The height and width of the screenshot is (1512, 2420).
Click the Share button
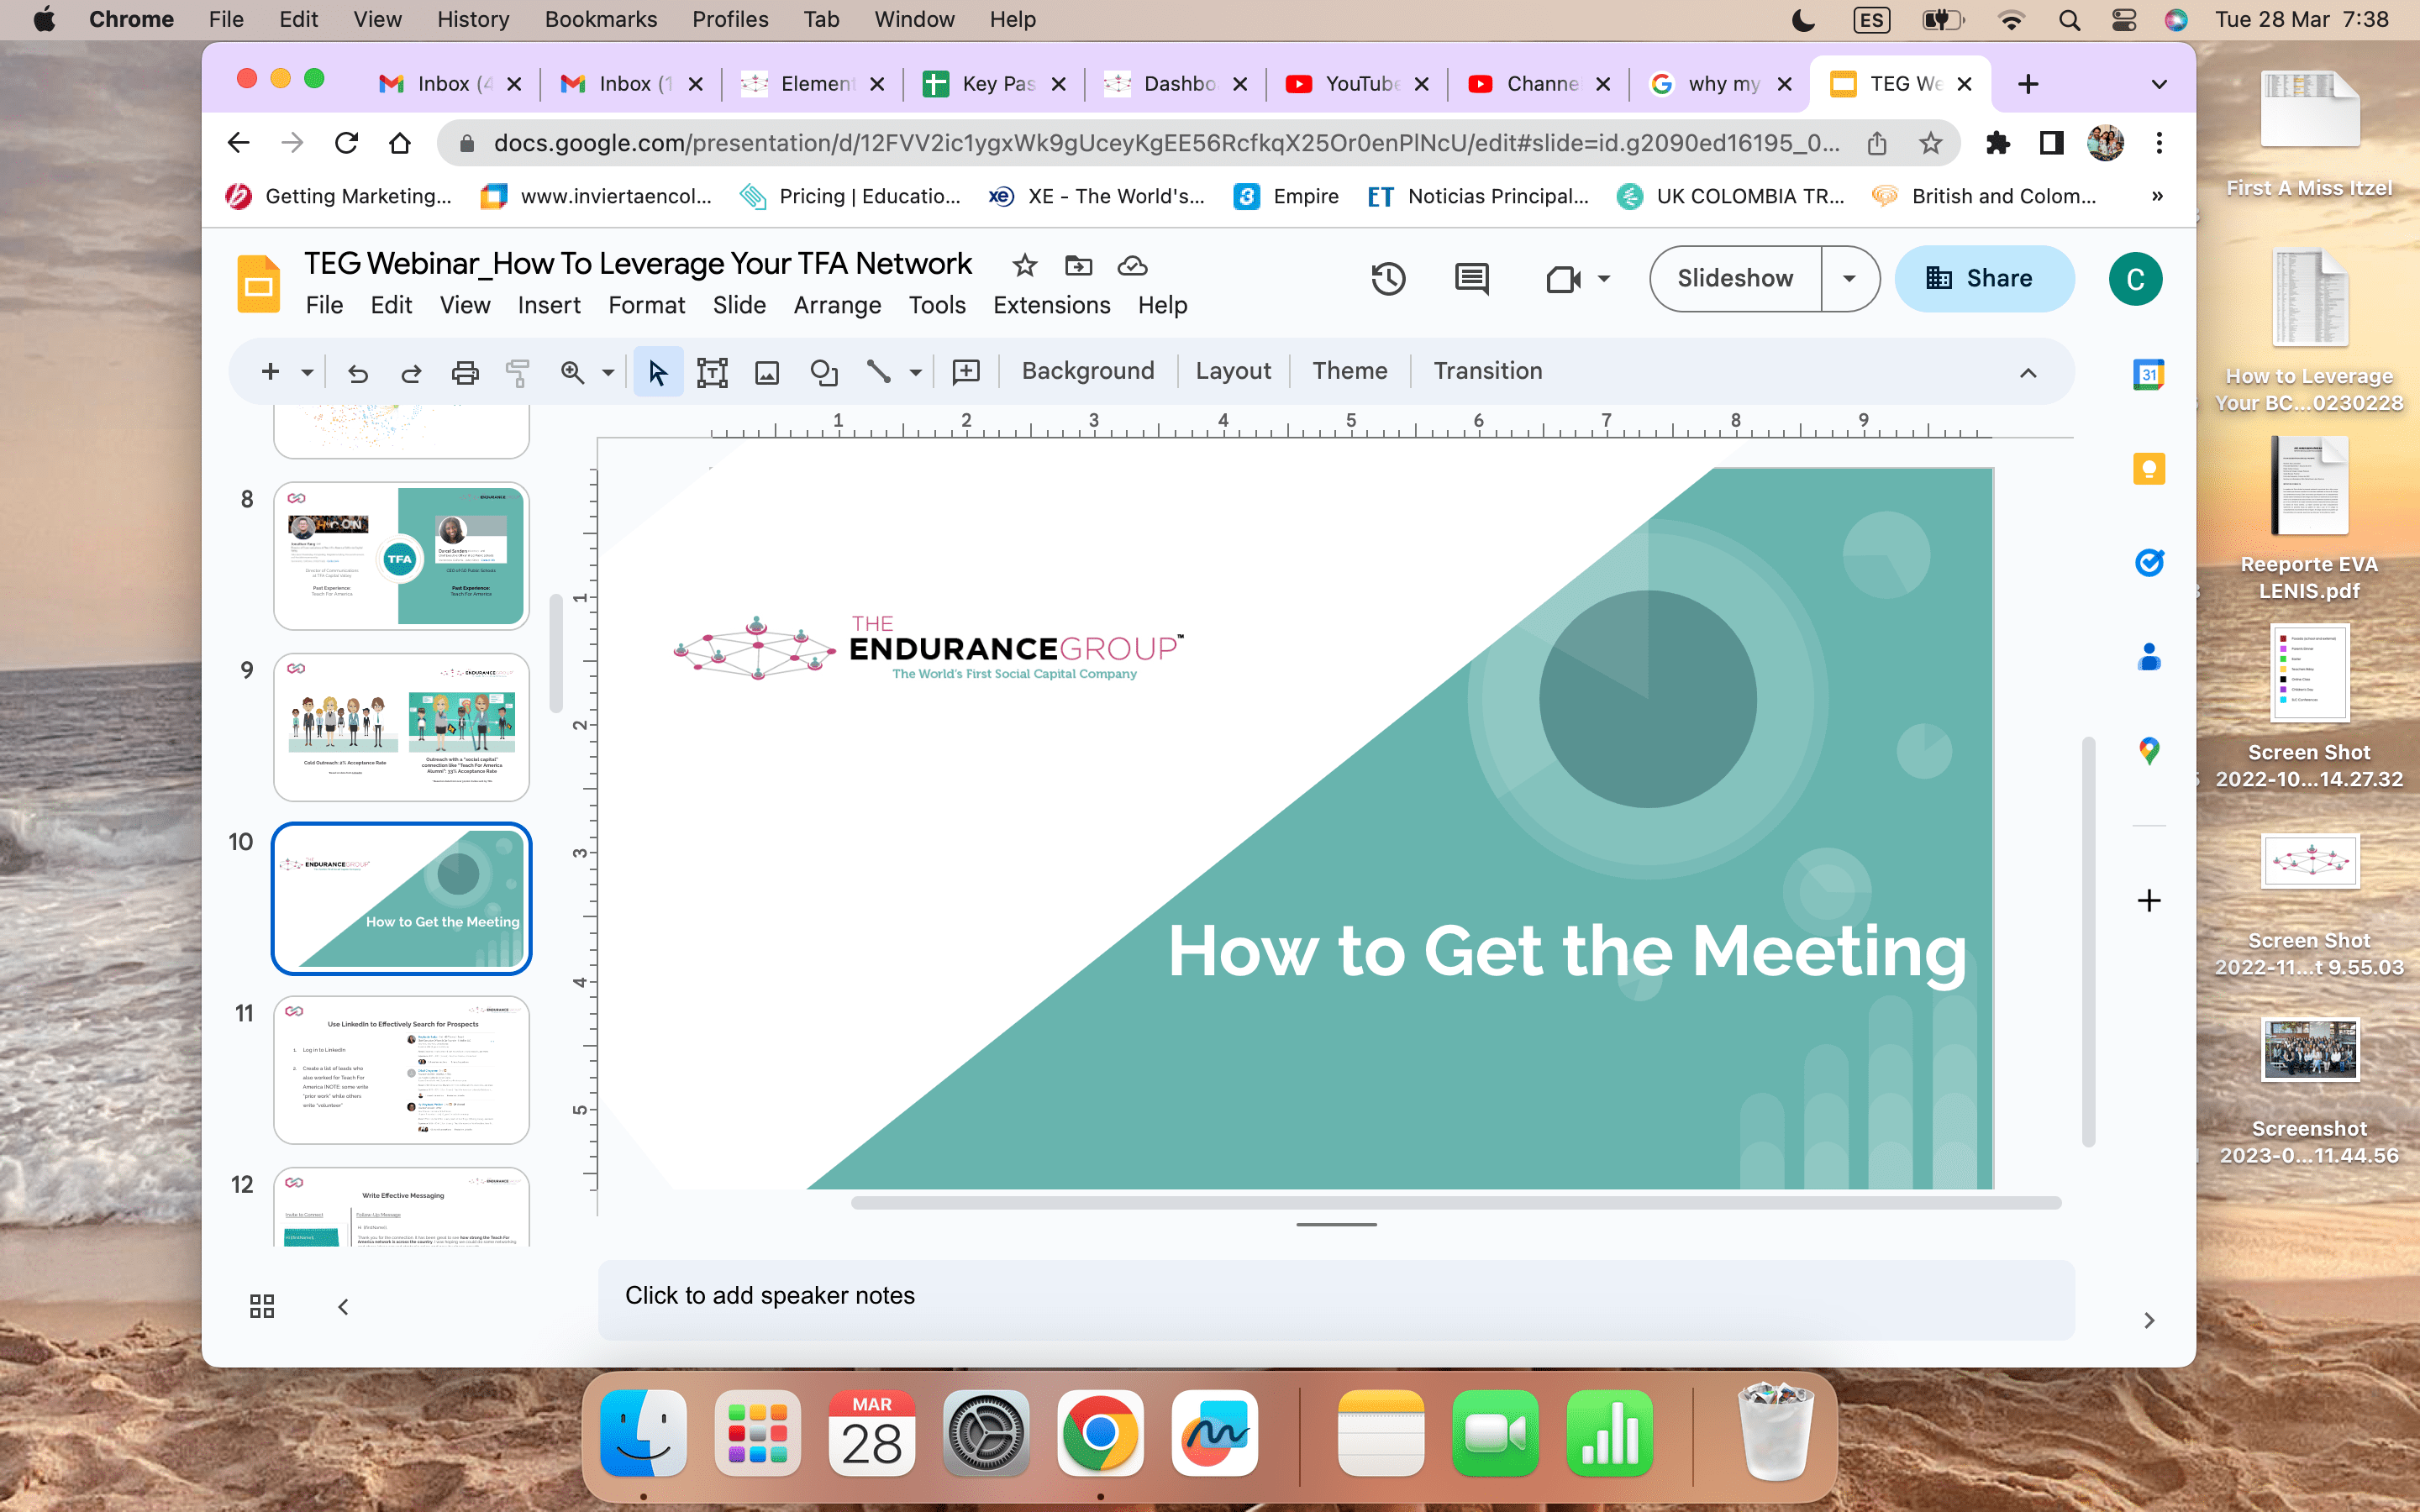[x=1983, y=278]
